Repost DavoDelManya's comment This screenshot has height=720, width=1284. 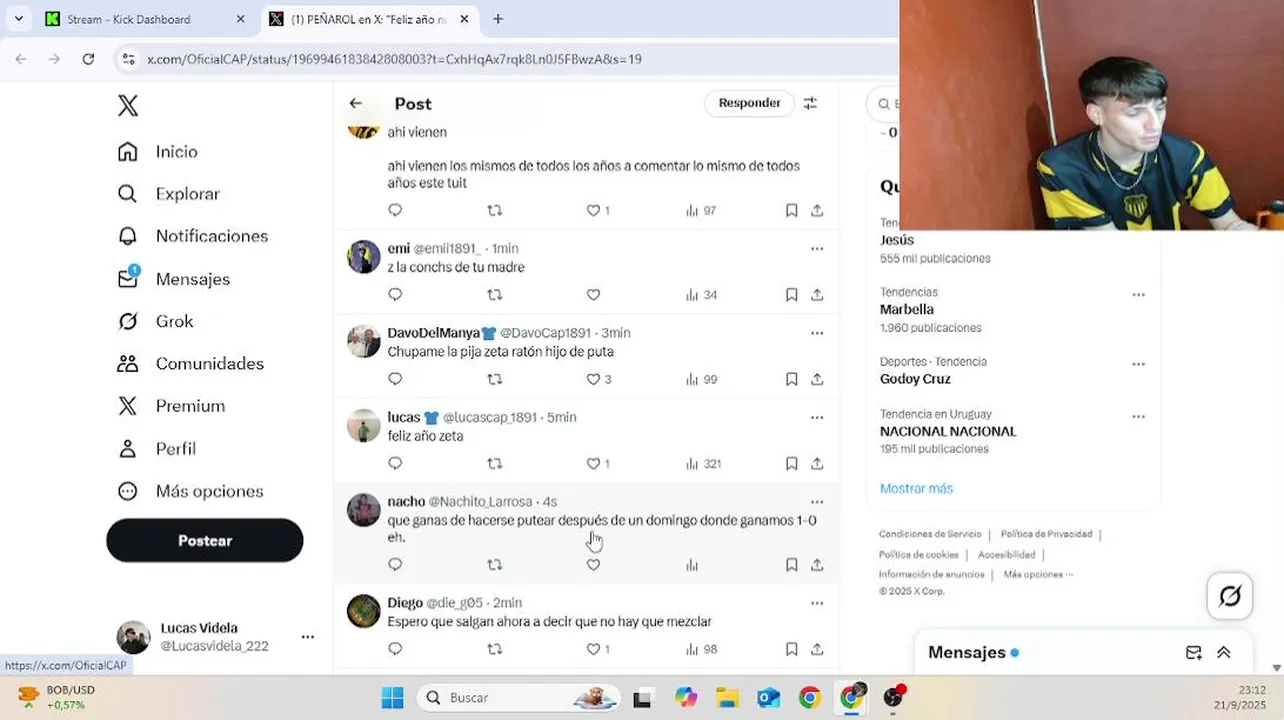tap(494, 379)
